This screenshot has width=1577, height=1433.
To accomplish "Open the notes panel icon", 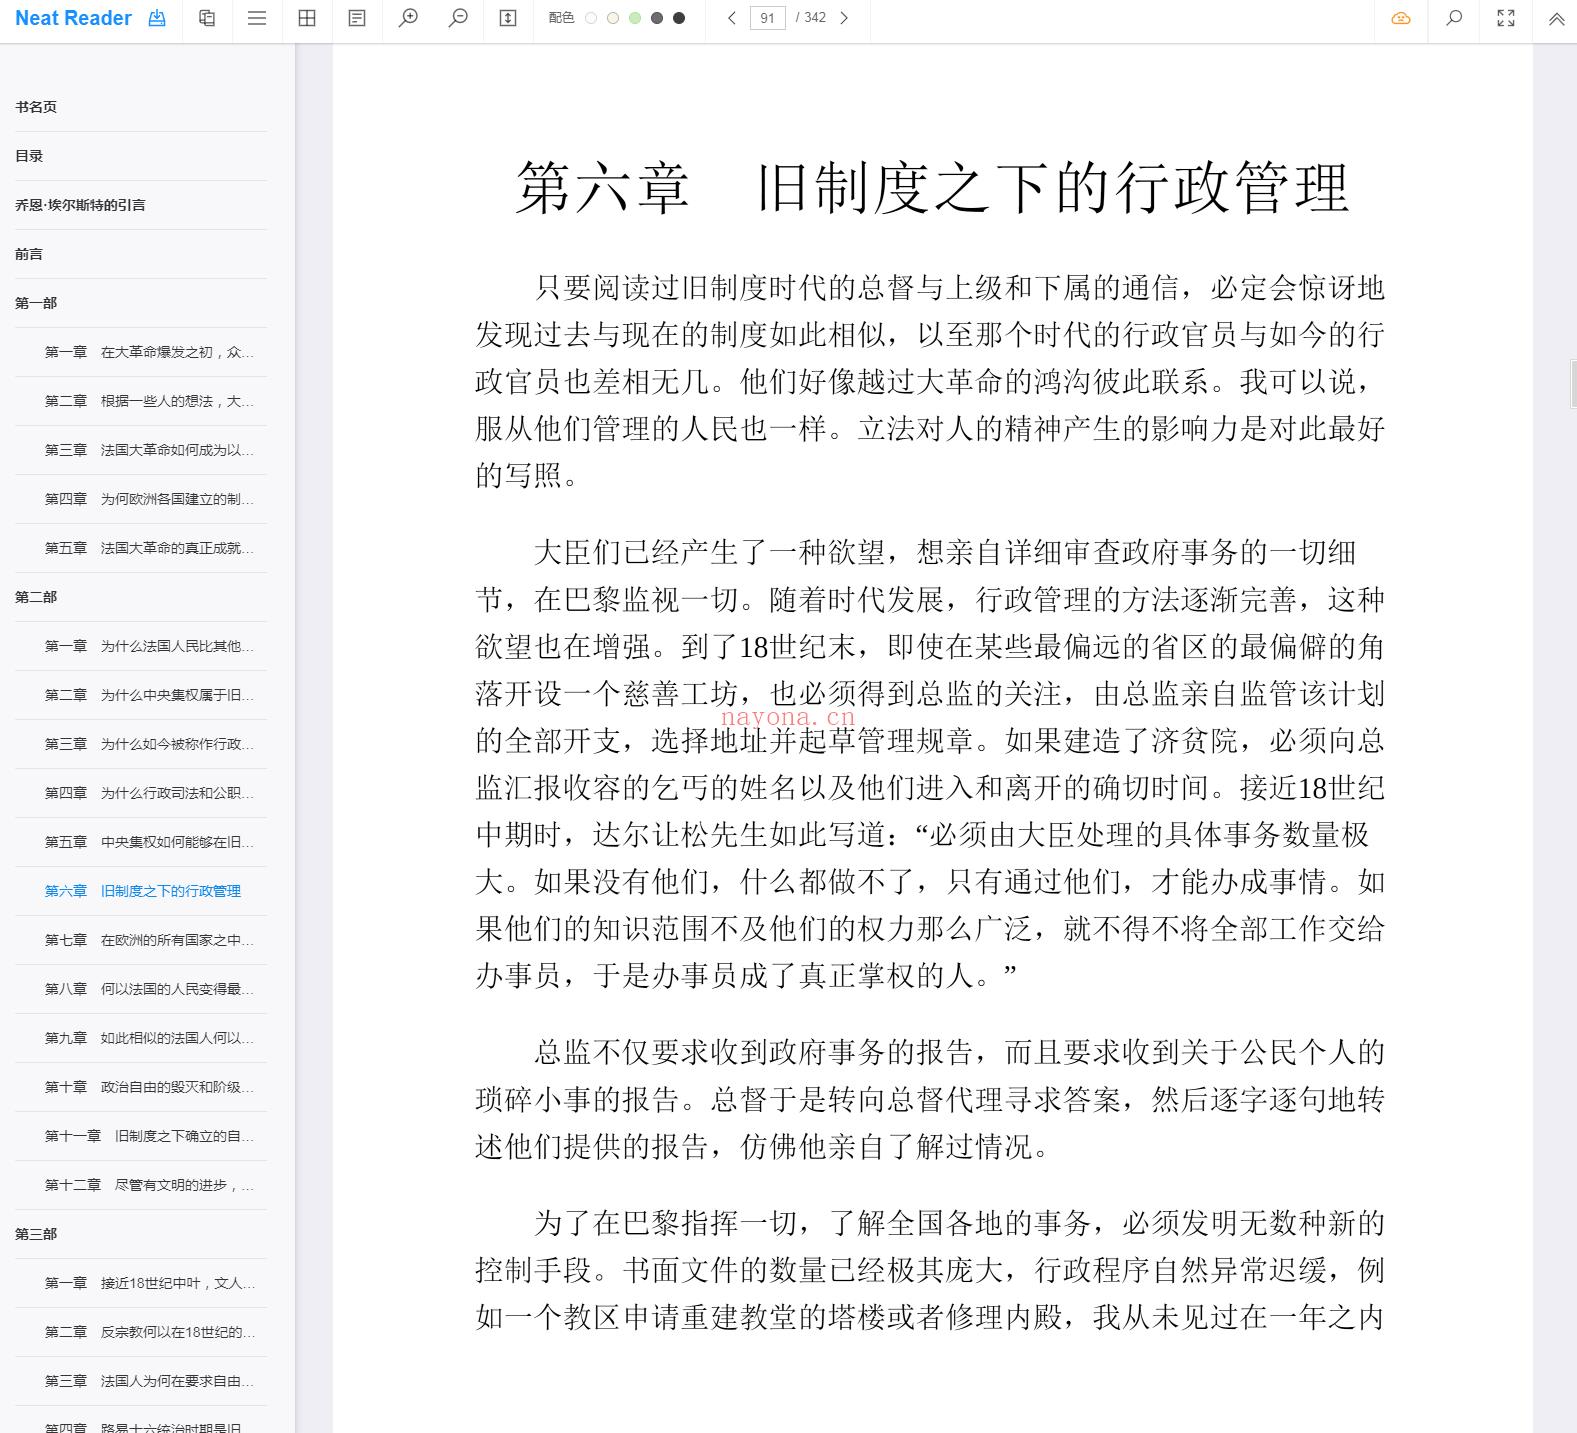I will [357, 18].
